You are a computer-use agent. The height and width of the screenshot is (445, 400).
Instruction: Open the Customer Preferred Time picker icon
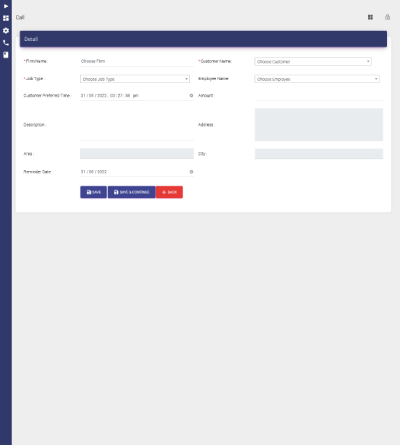point(191,95)
